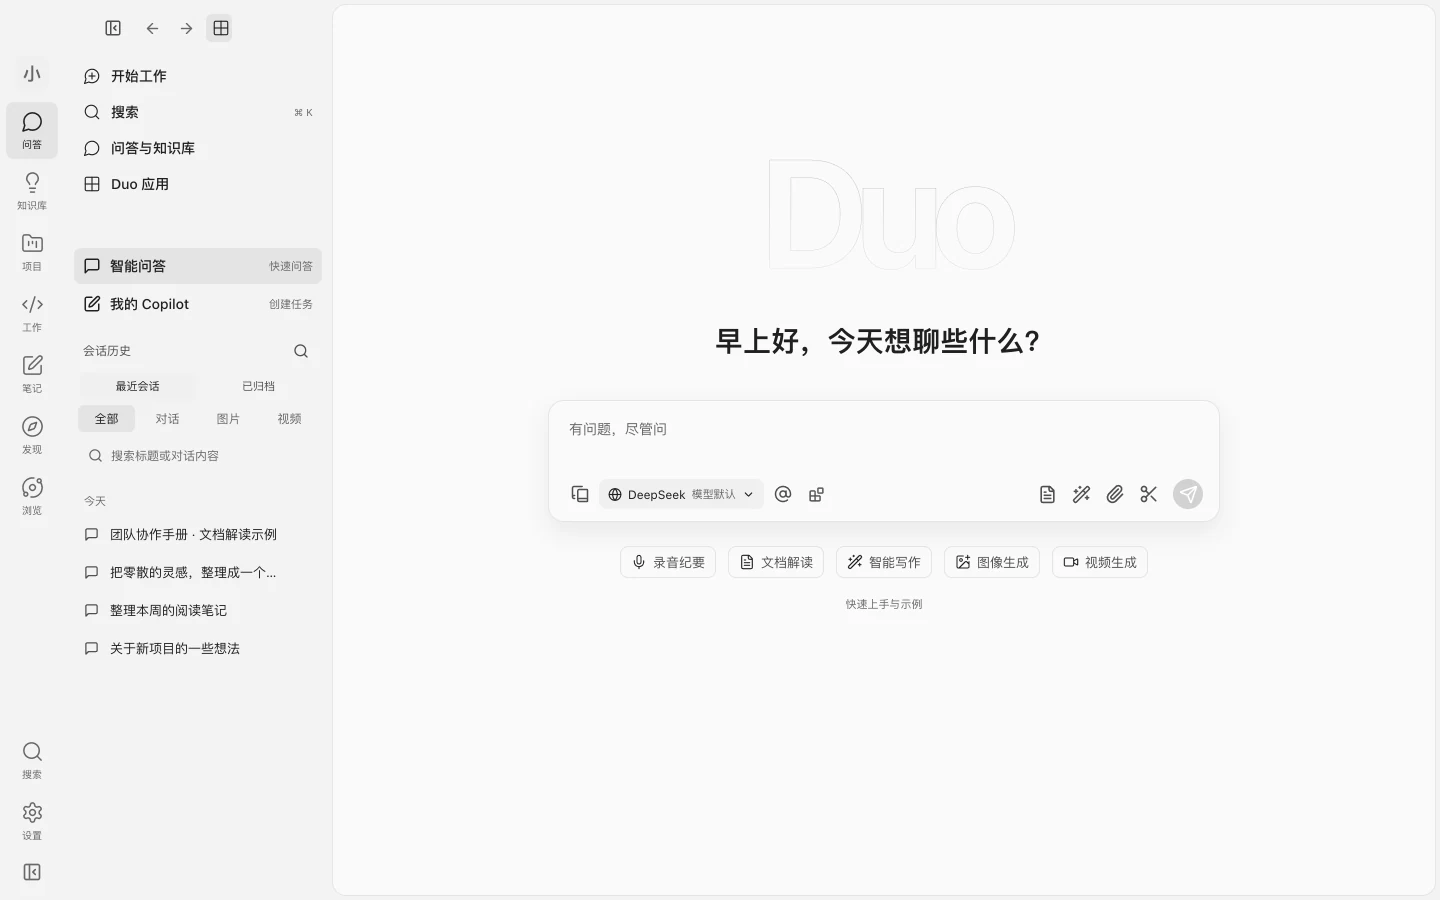Image resolution: width=1440 pixels, height=900 pixels.
Task: Open 笔记 in left rail
Action: click(32, 374)
